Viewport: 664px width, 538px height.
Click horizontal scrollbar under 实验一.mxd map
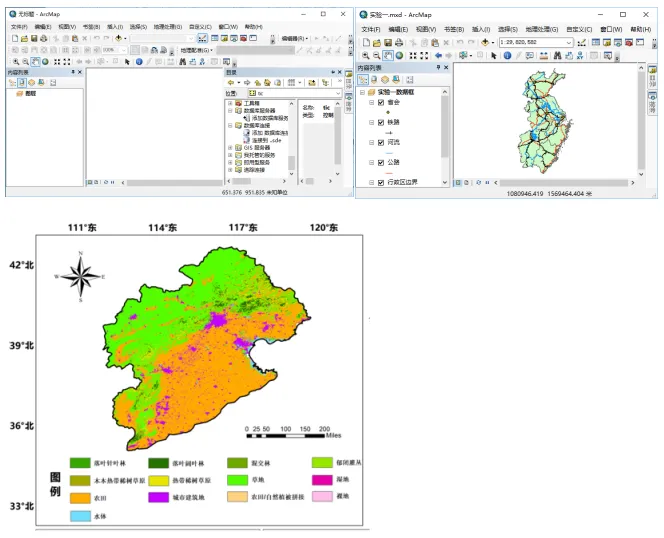pyautogui.click(x=564, y=183)
